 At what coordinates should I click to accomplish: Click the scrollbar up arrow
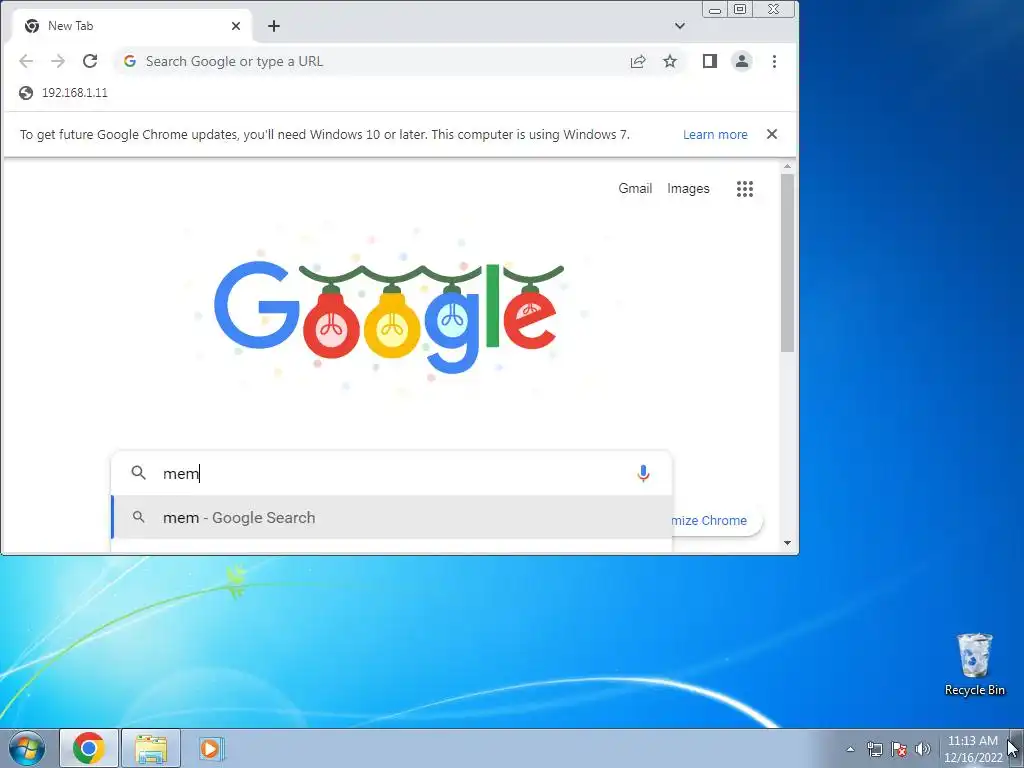(x=788, y=167)
